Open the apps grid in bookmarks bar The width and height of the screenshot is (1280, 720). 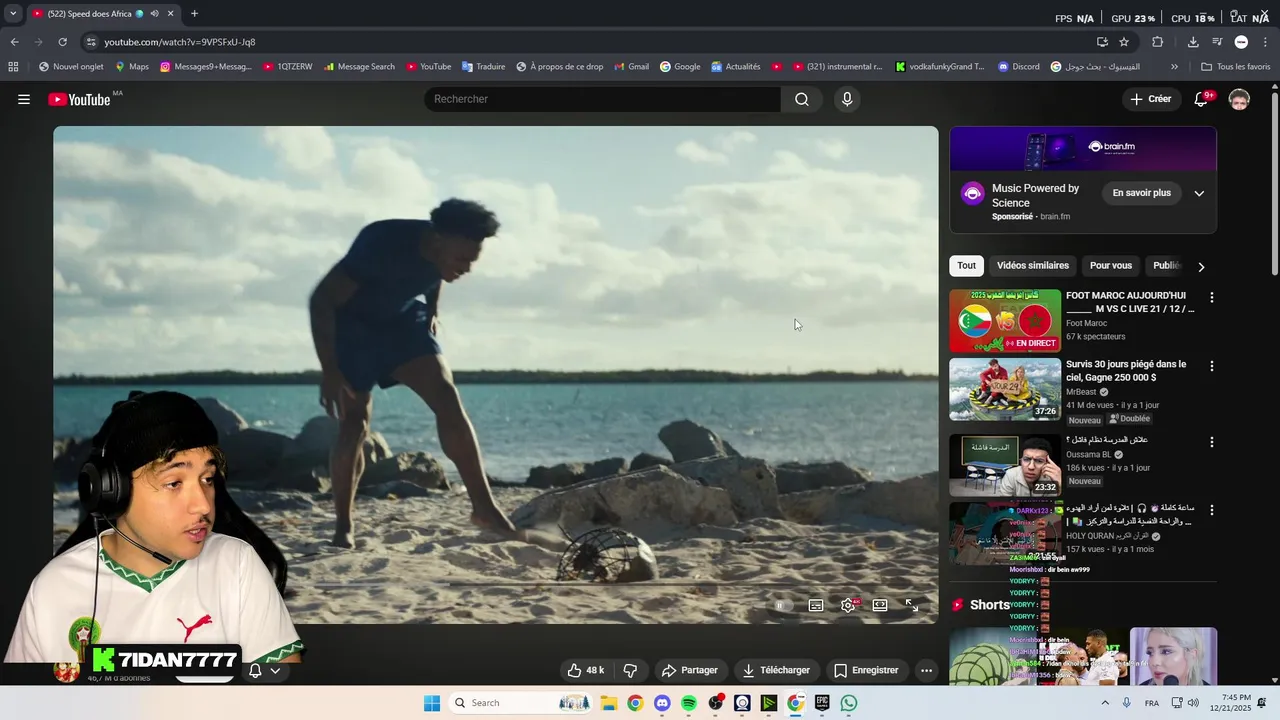click(13, 67)
